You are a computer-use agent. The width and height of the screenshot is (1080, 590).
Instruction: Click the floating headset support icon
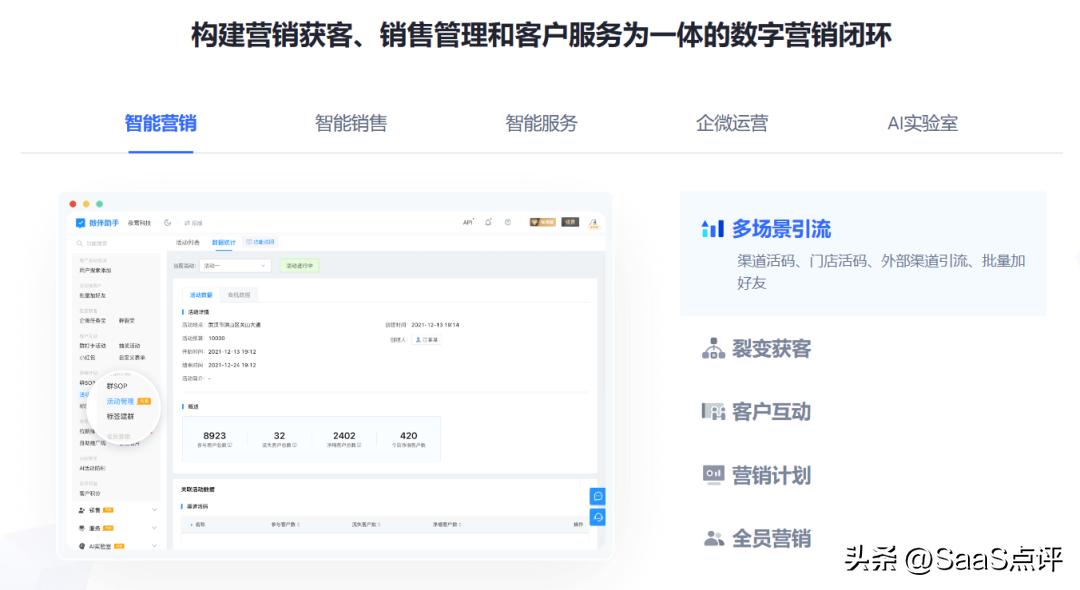[598, 518]
